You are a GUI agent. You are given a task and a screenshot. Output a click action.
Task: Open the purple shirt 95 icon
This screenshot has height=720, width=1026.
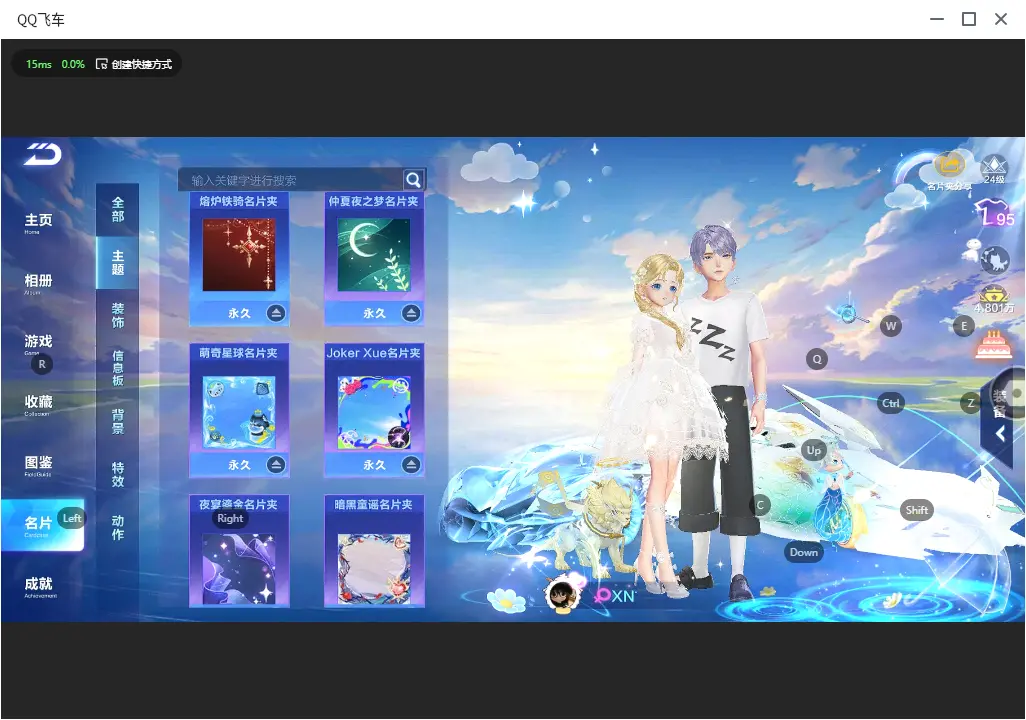pyautogui.click(x=994, y=214)
